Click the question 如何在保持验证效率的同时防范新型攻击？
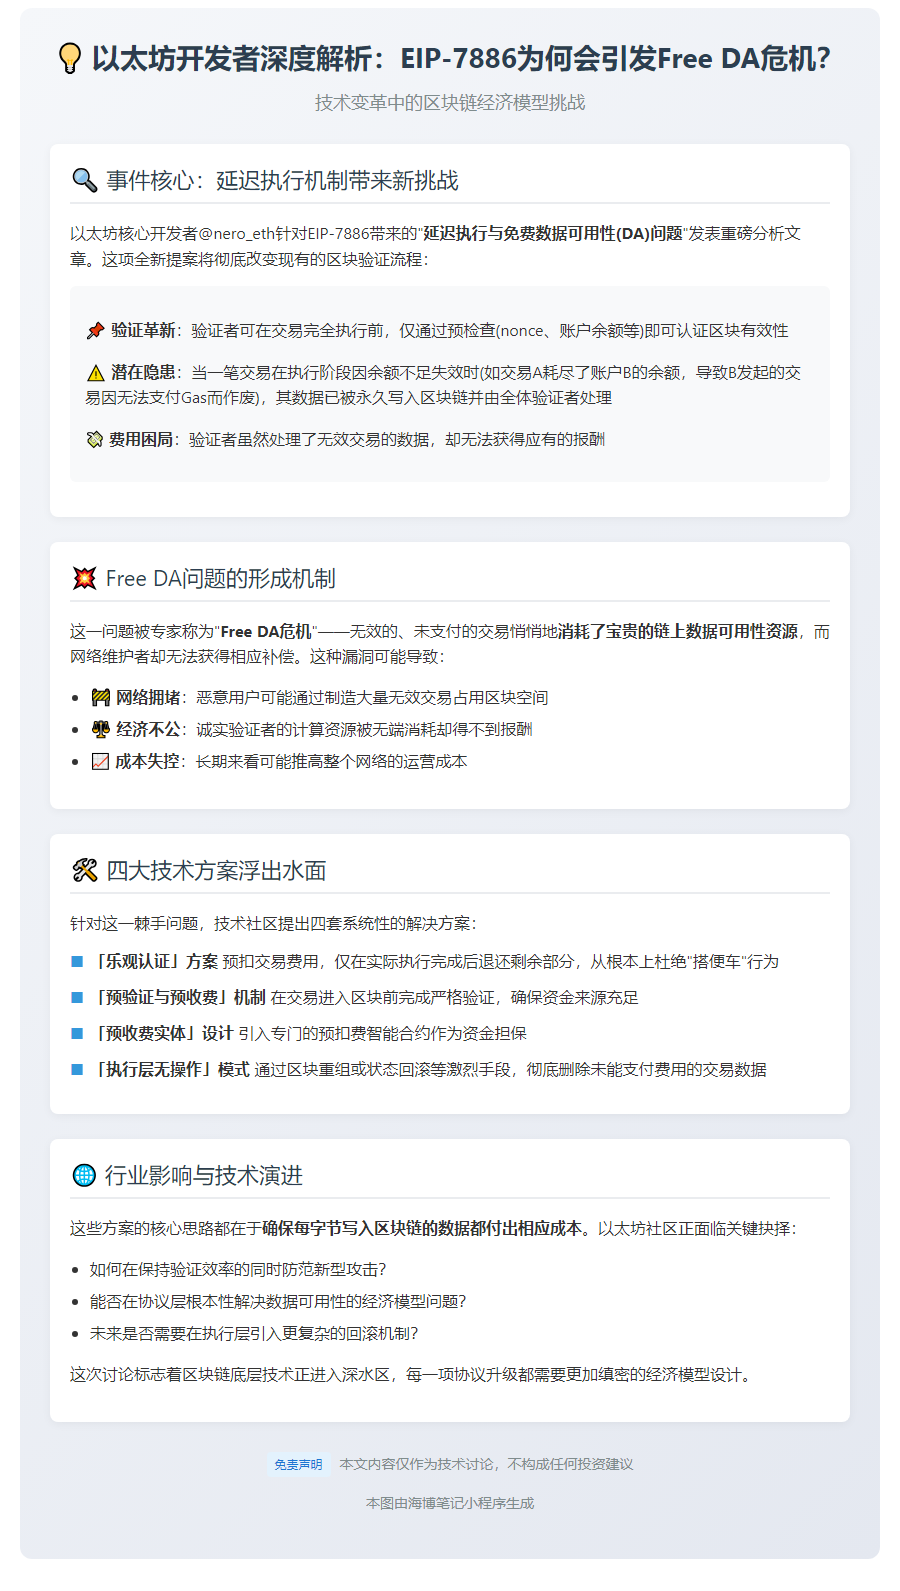This screenshot has height=1591, width=900. [238, 1269]
